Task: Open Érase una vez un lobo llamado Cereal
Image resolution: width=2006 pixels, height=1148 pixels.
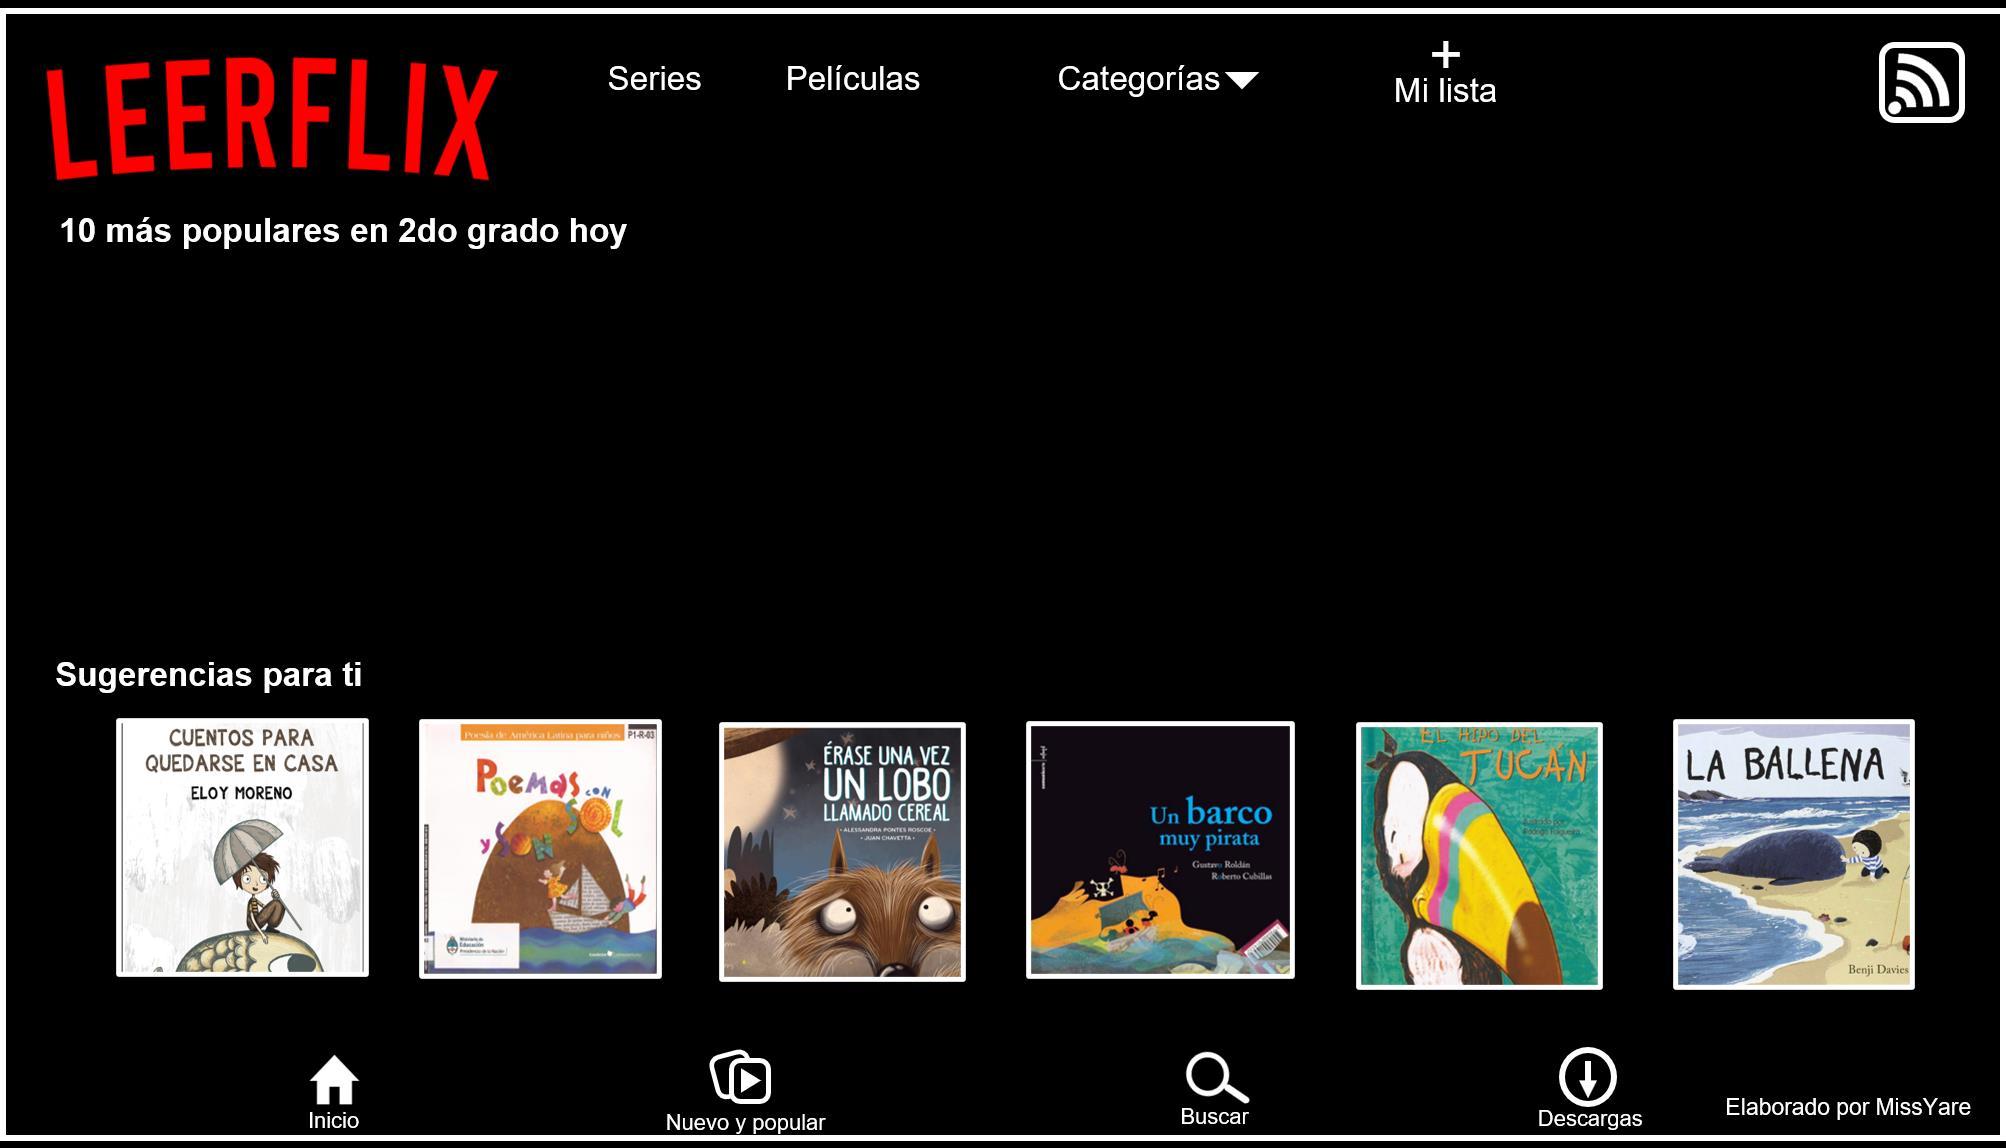Action: (x=842, y=852)
